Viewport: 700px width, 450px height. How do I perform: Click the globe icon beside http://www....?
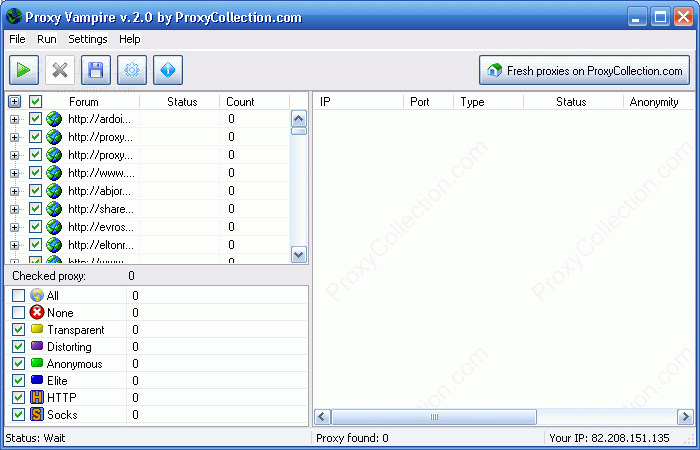54,173
